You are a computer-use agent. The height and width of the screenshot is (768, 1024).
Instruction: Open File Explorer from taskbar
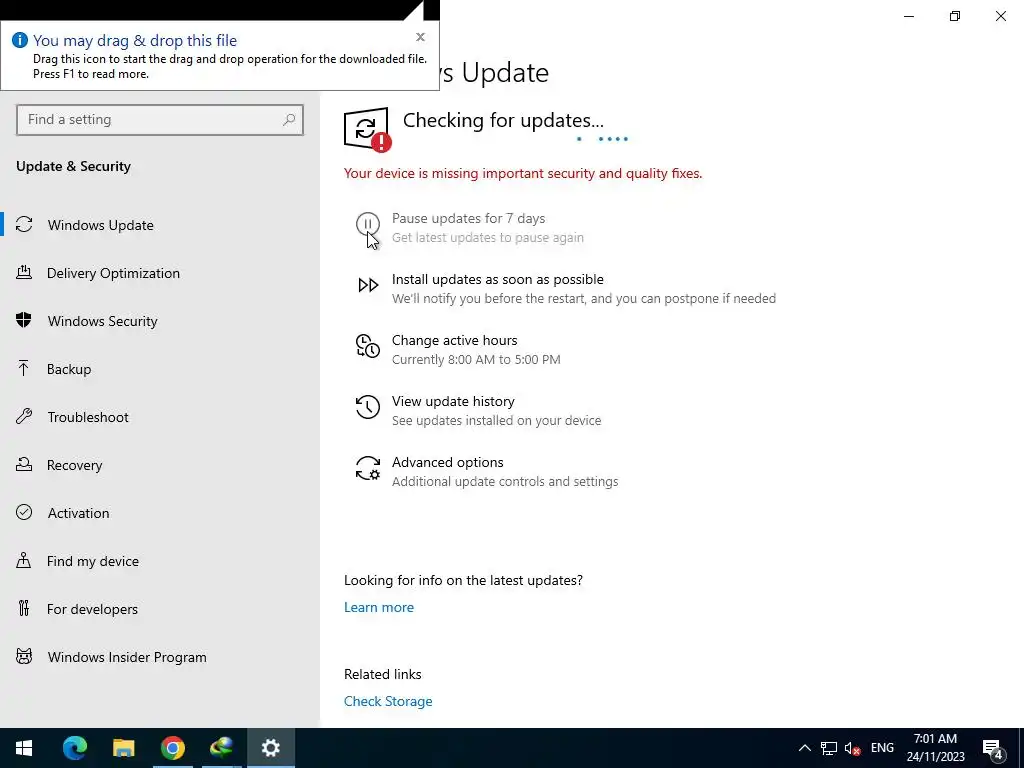tap(123, 748)
